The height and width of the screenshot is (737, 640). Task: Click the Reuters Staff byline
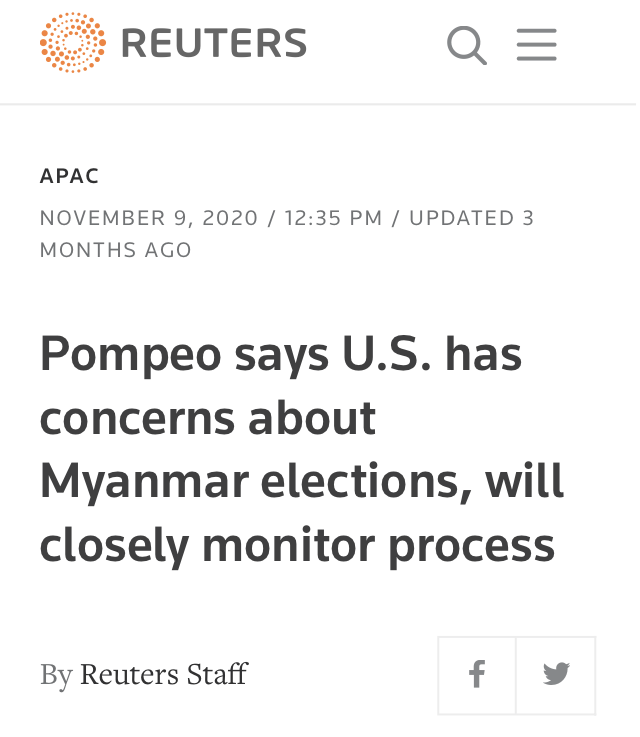pos(164,674)
